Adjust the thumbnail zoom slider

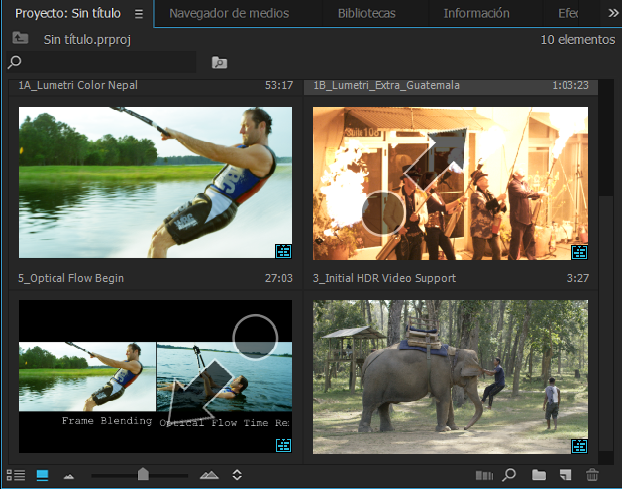[x=143, y=474]
